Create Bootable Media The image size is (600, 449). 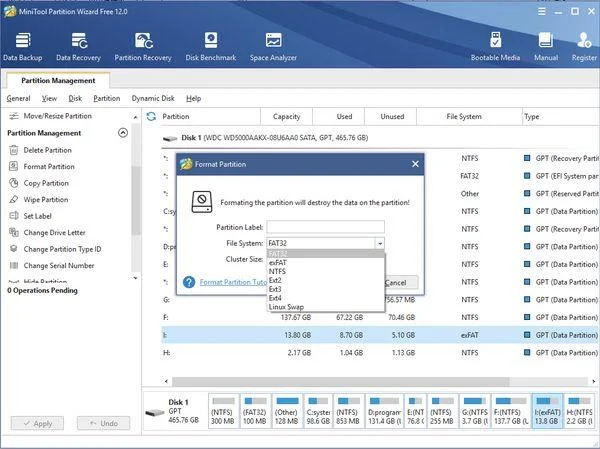click(x=495, y=47)
